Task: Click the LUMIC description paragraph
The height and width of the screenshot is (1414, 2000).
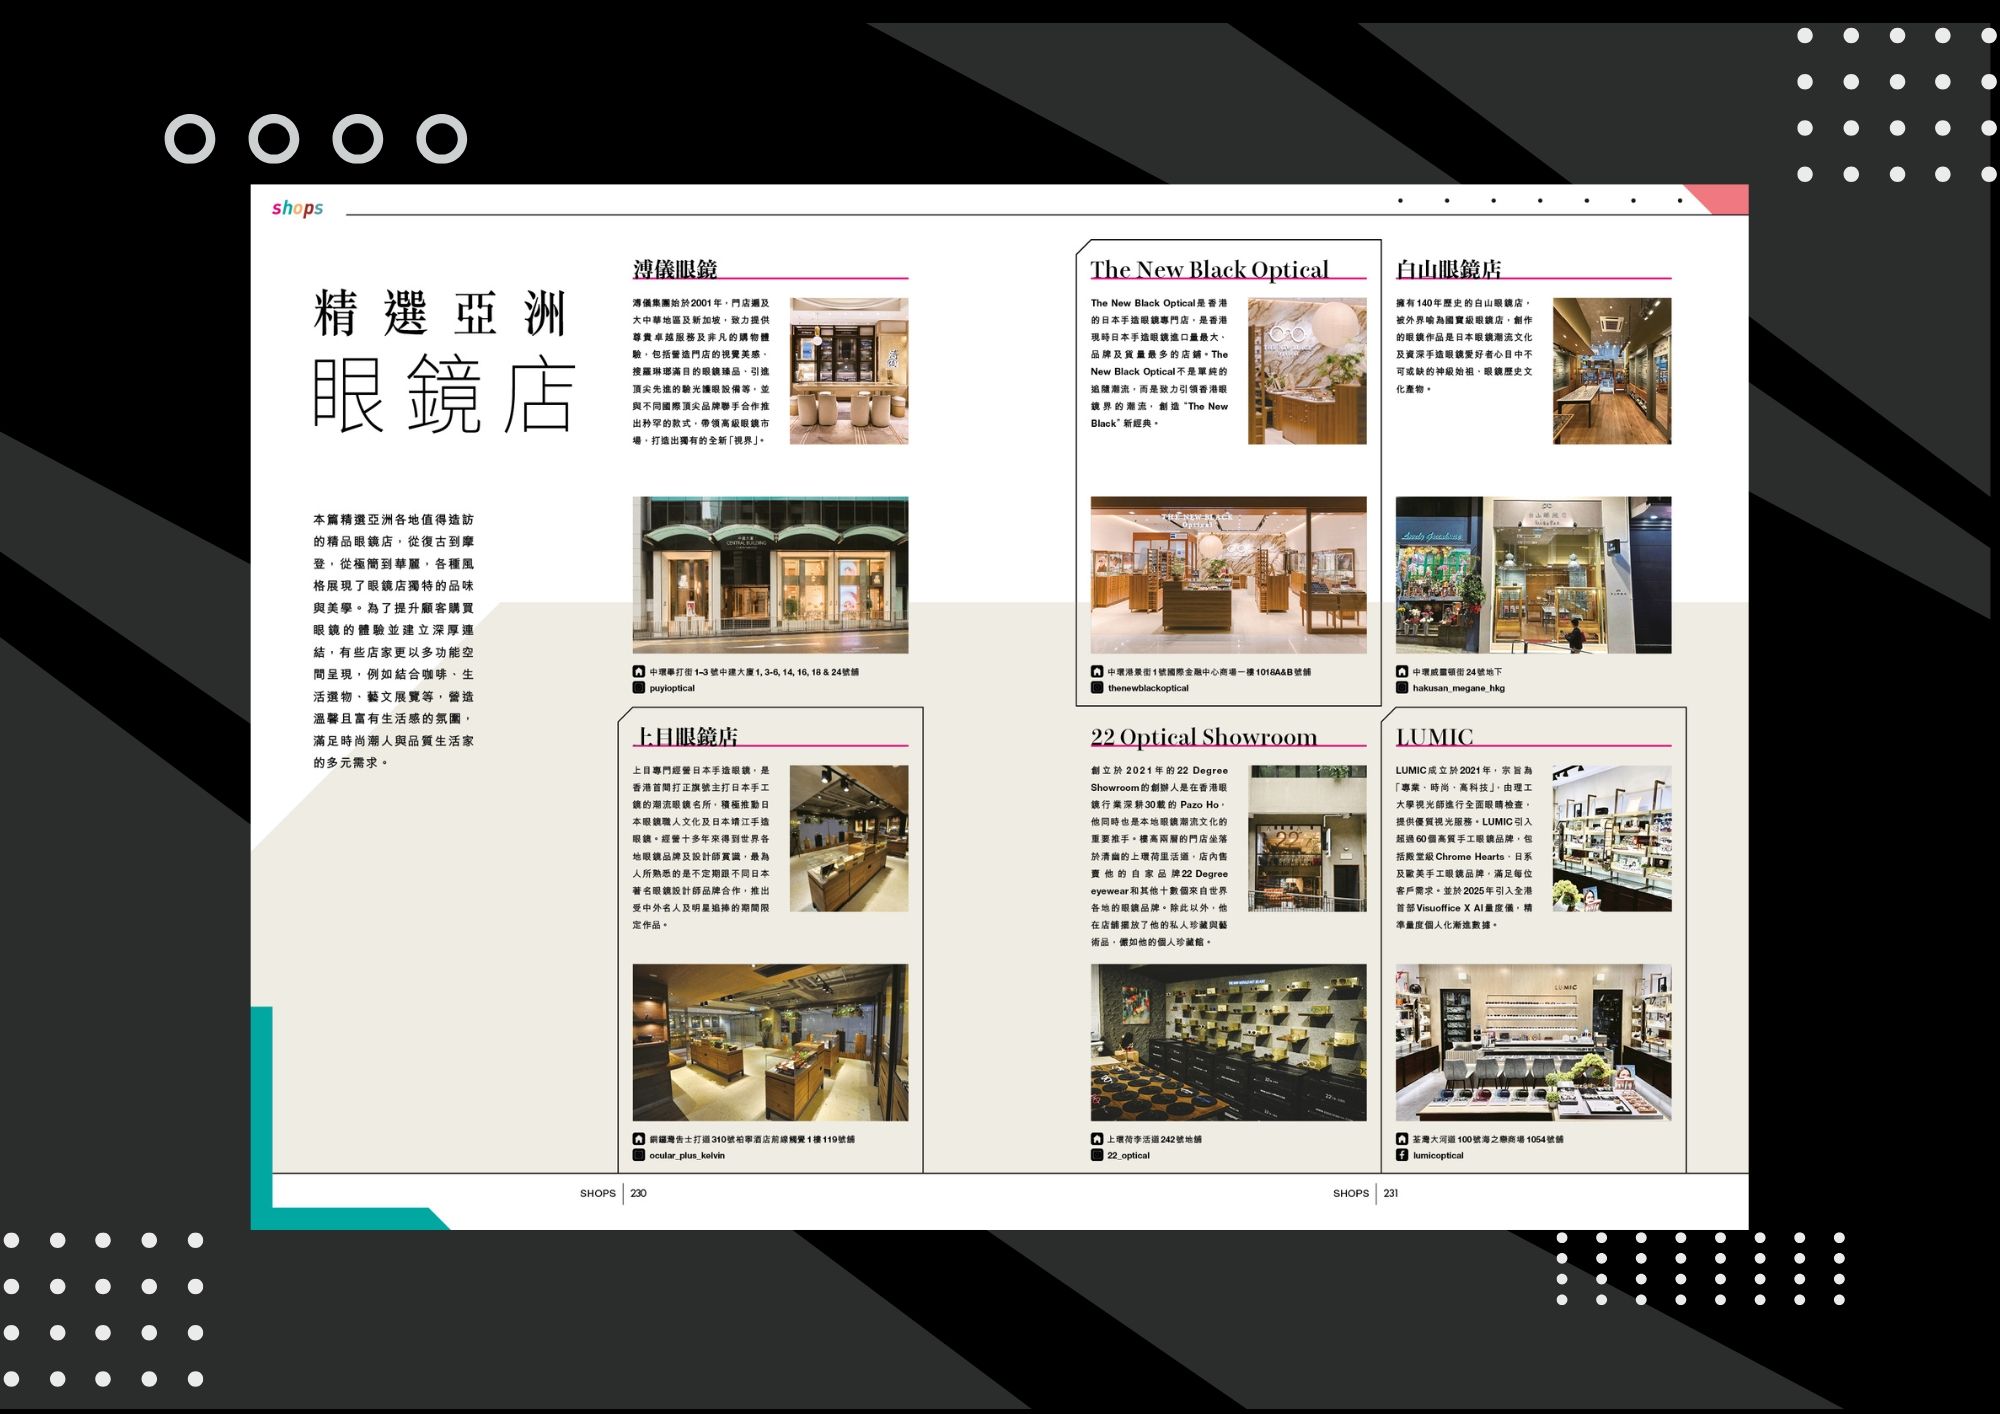Action: 1464,848
